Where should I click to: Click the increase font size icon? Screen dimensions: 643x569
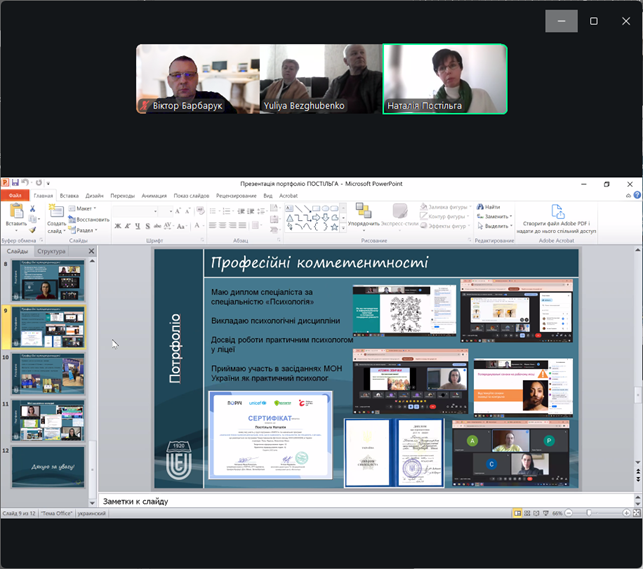[178, 211]
